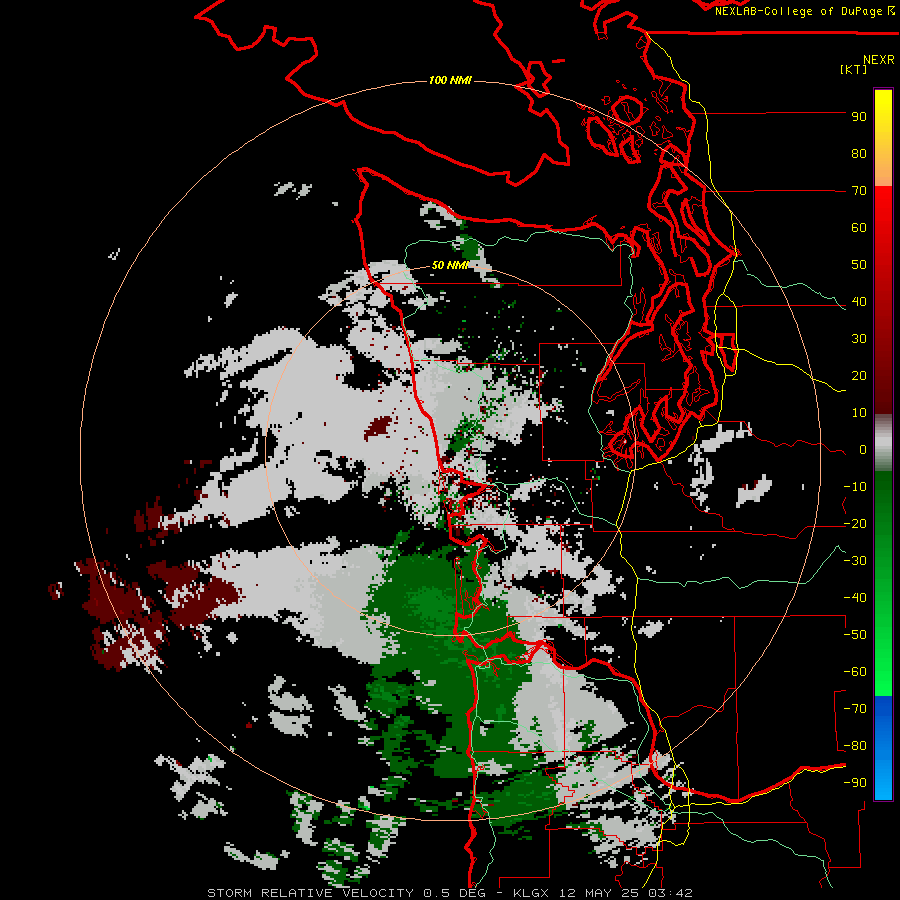Click the -40 value on velocity scale

click(855, 598)
